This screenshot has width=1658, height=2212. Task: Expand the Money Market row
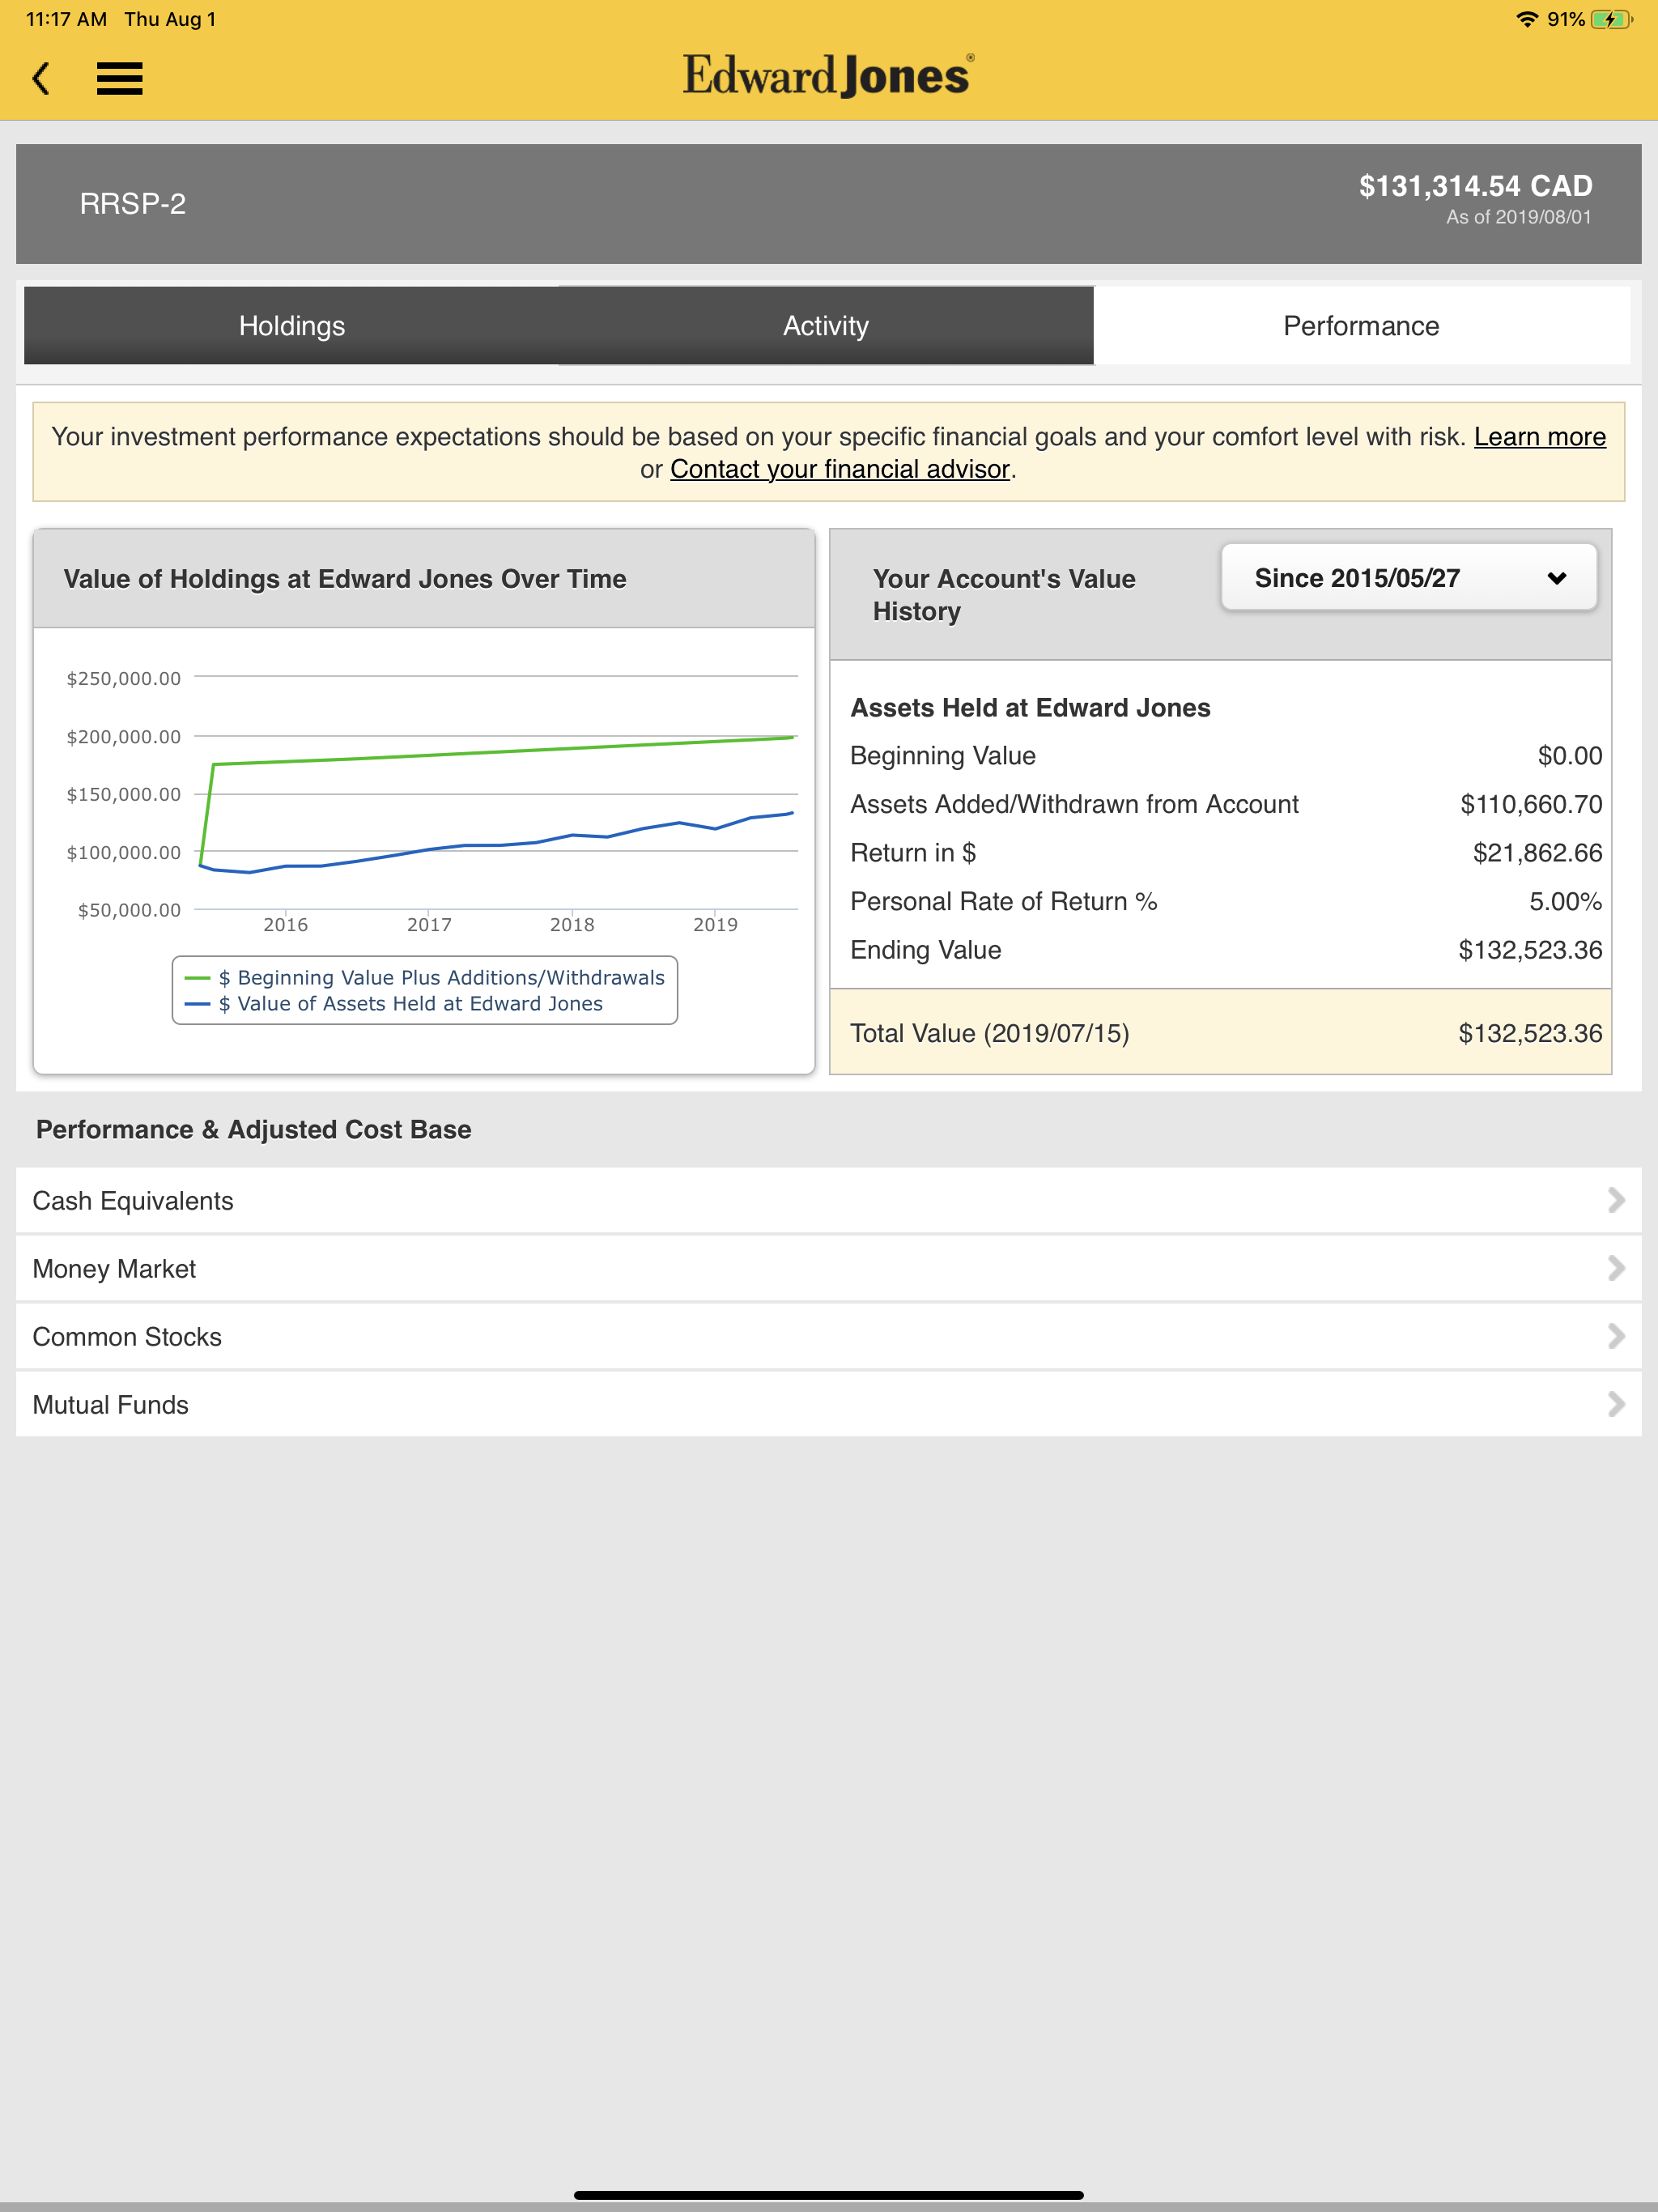point(828,1268)
